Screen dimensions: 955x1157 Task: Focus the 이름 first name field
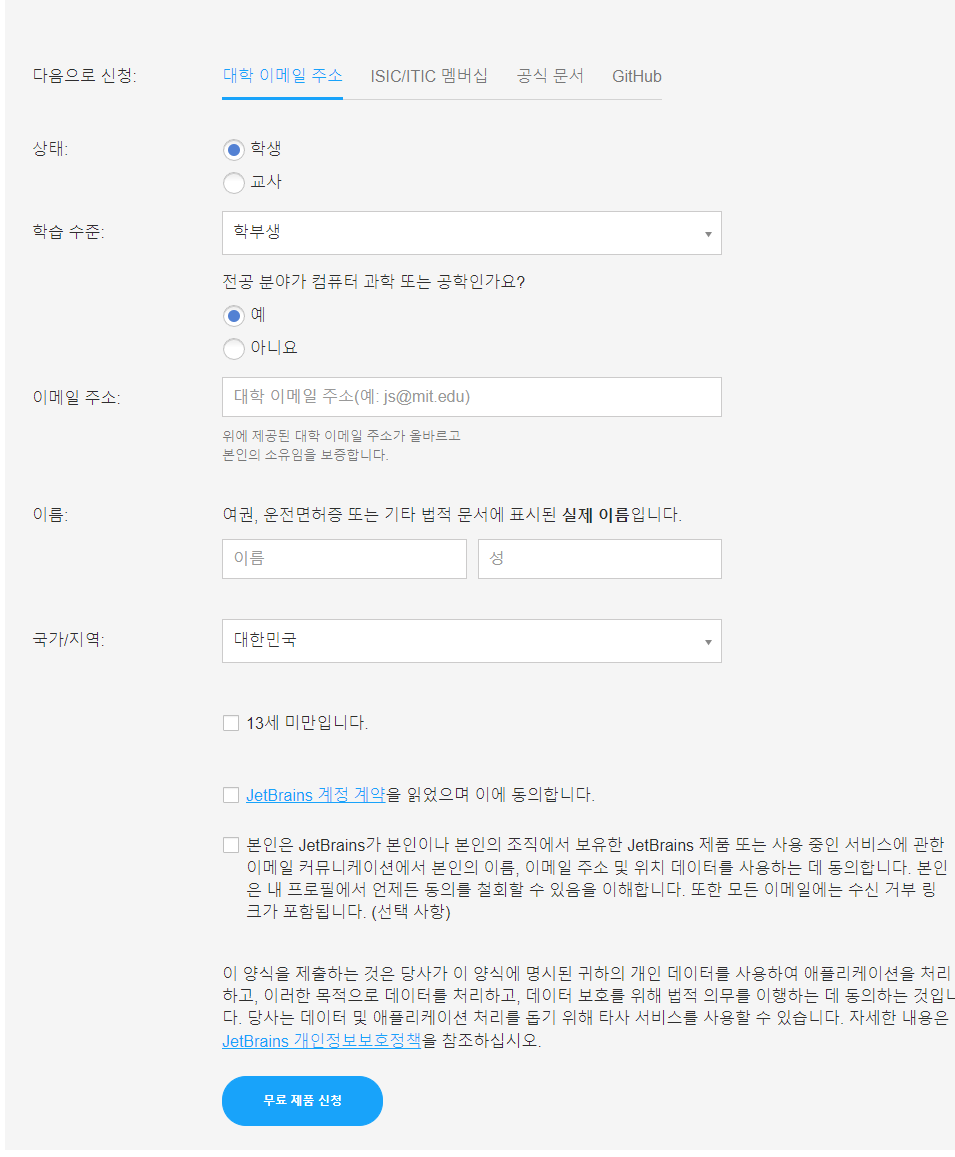(x=344, y=559)
